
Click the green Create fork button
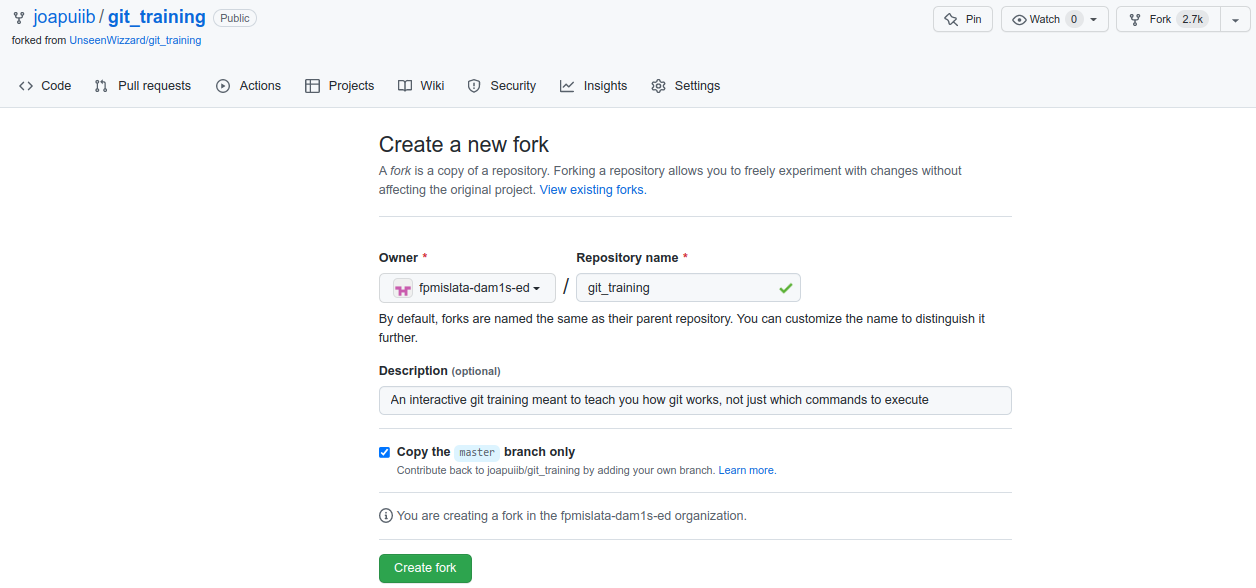pos(425,568)
